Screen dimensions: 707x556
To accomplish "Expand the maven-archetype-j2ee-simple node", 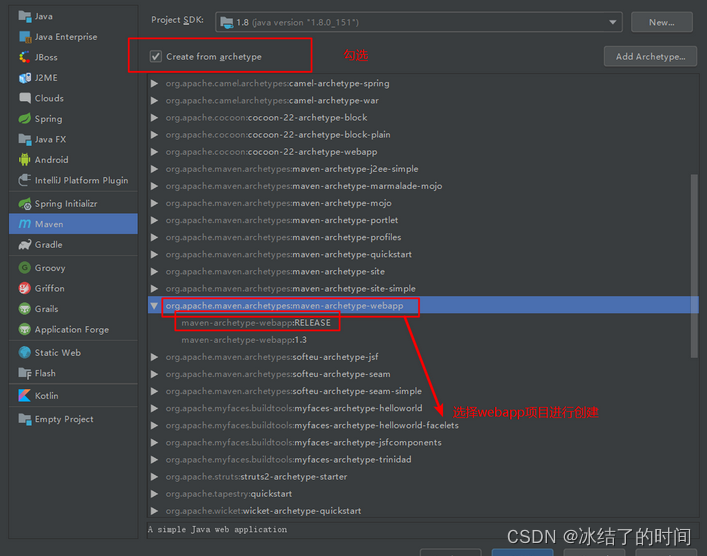I will 154,169.
